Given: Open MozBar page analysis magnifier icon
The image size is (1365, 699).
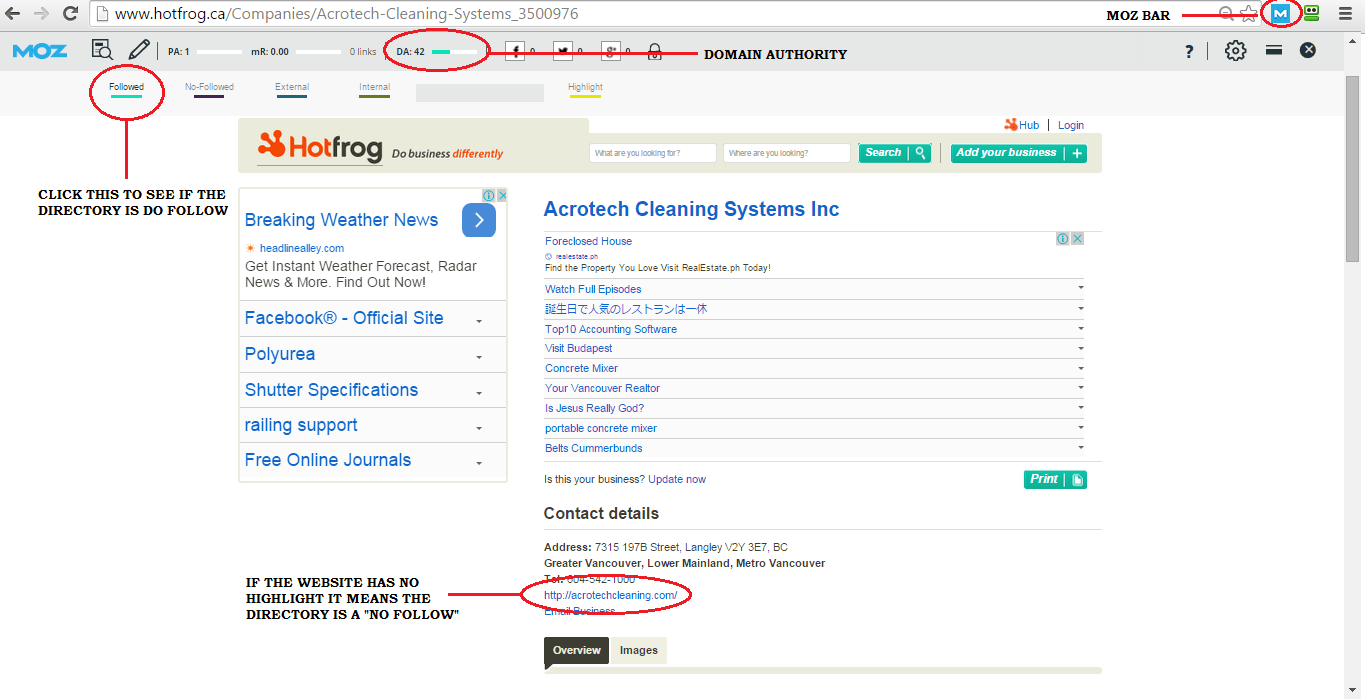Looking at the screenshot, I should coord(102,50).
